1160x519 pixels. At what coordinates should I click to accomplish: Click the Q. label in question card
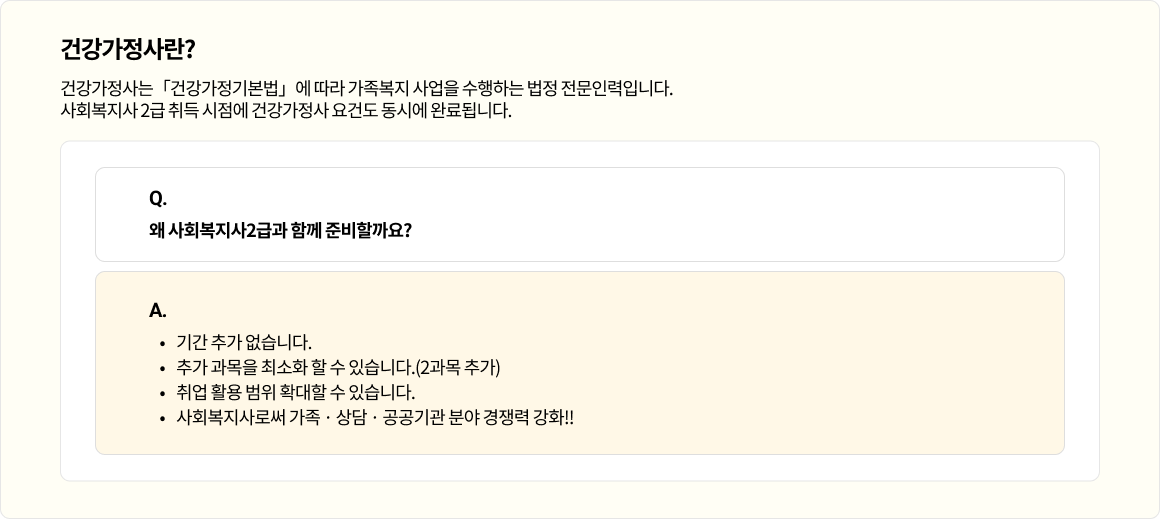pyautogui.click(x=158, y=199)
